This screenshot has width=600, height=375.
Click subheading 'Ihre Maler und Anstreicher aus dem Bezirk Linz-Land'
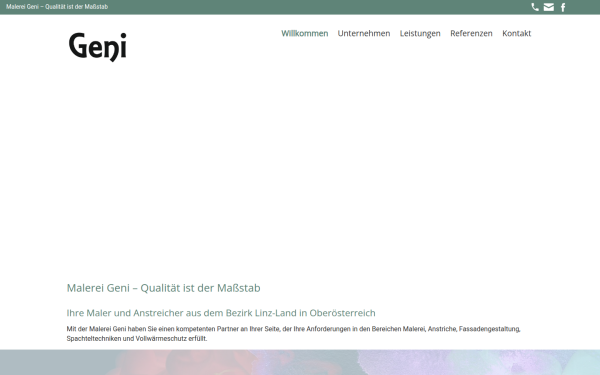point(180,313)
